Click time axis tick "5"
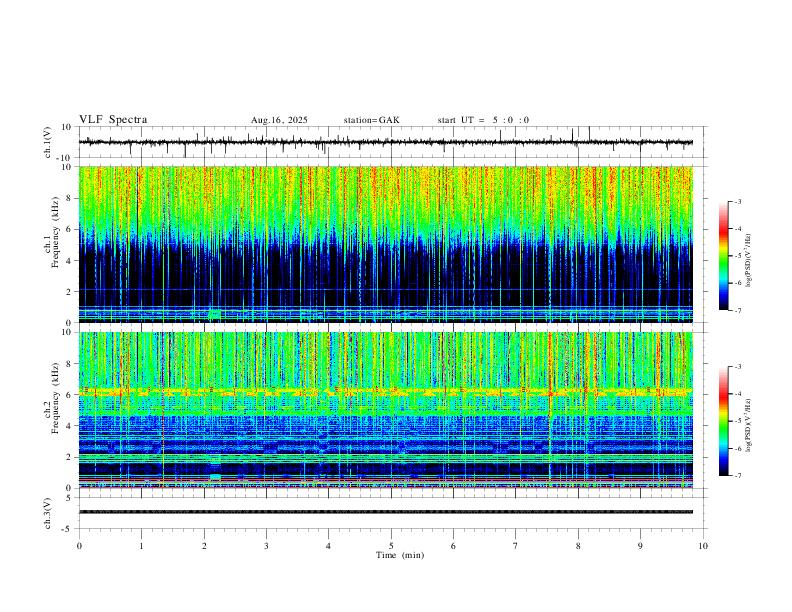This screenshot has width=792, height=612. [391, 546]
